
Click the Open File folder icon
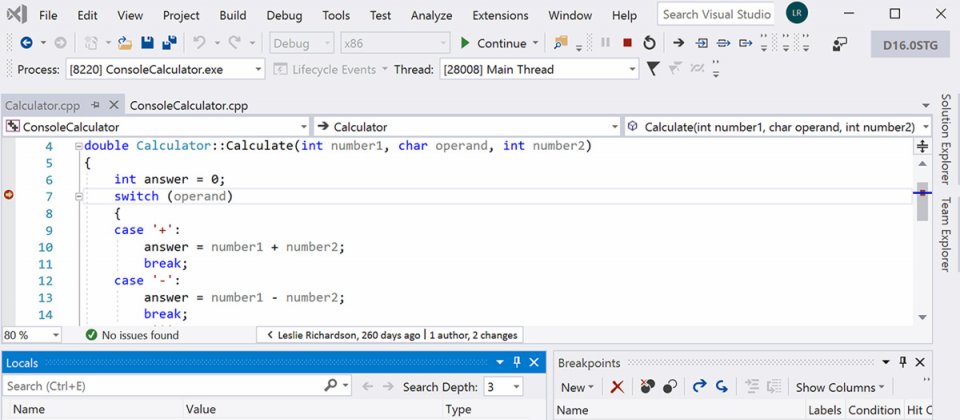[x=125, y=43]
